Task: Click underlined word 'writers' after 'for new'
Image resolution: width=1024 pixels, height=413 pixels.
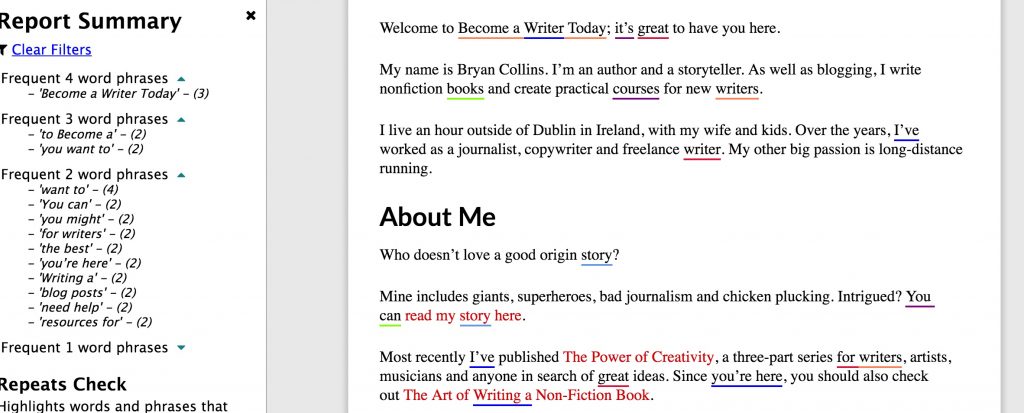Action: [x=737, y=89]
